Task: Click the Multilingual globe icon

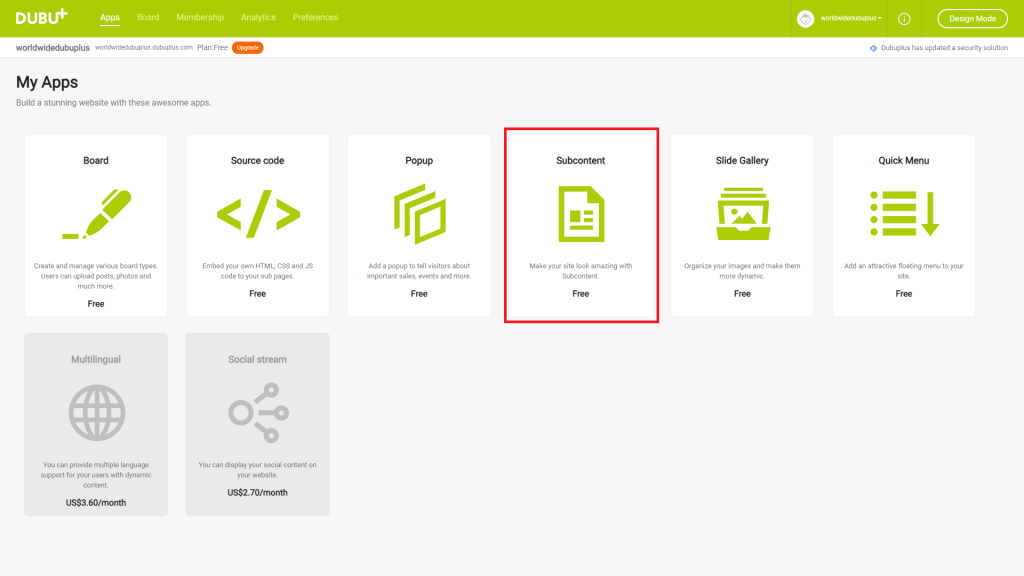Action: [x=97, y=413]
